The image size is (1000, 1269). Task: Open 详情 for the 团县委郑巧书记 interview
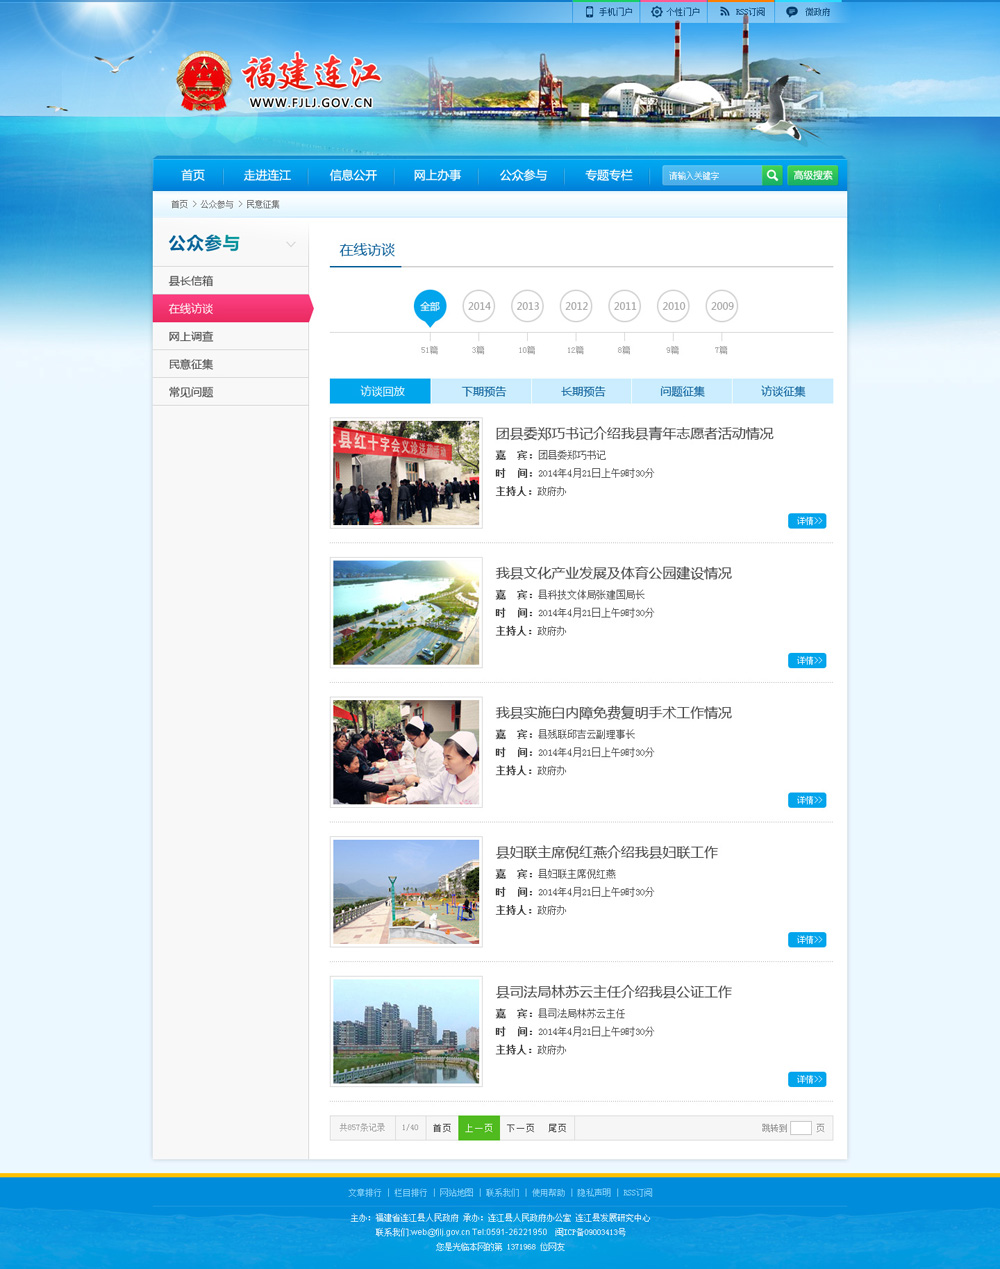807,521
